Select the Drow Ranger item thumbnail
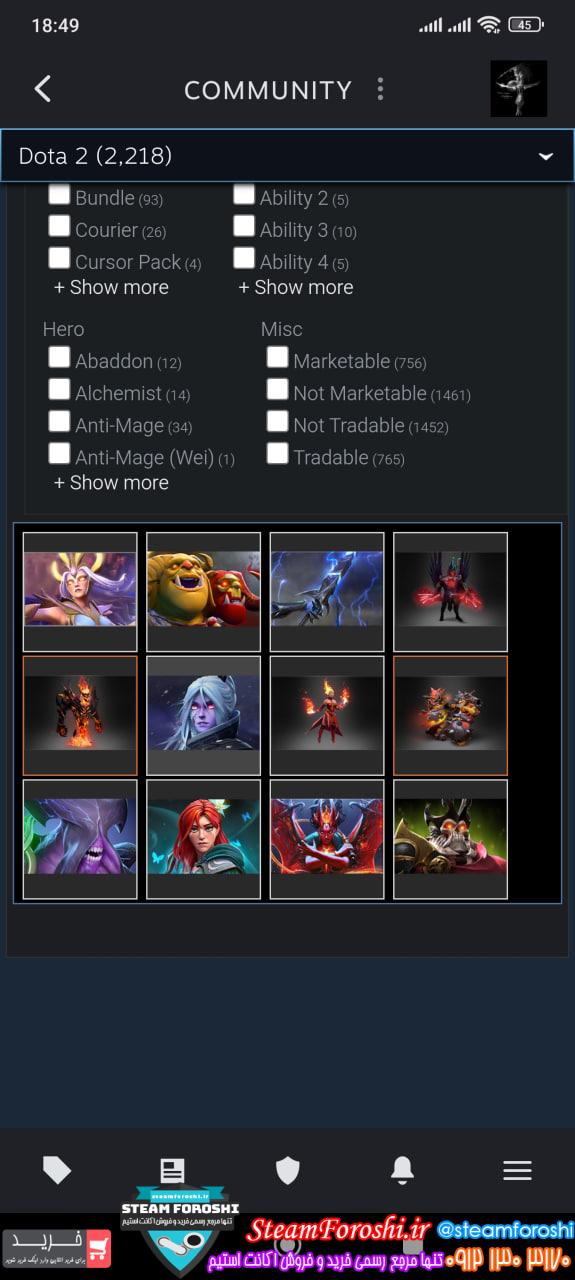 pos(203,715)
